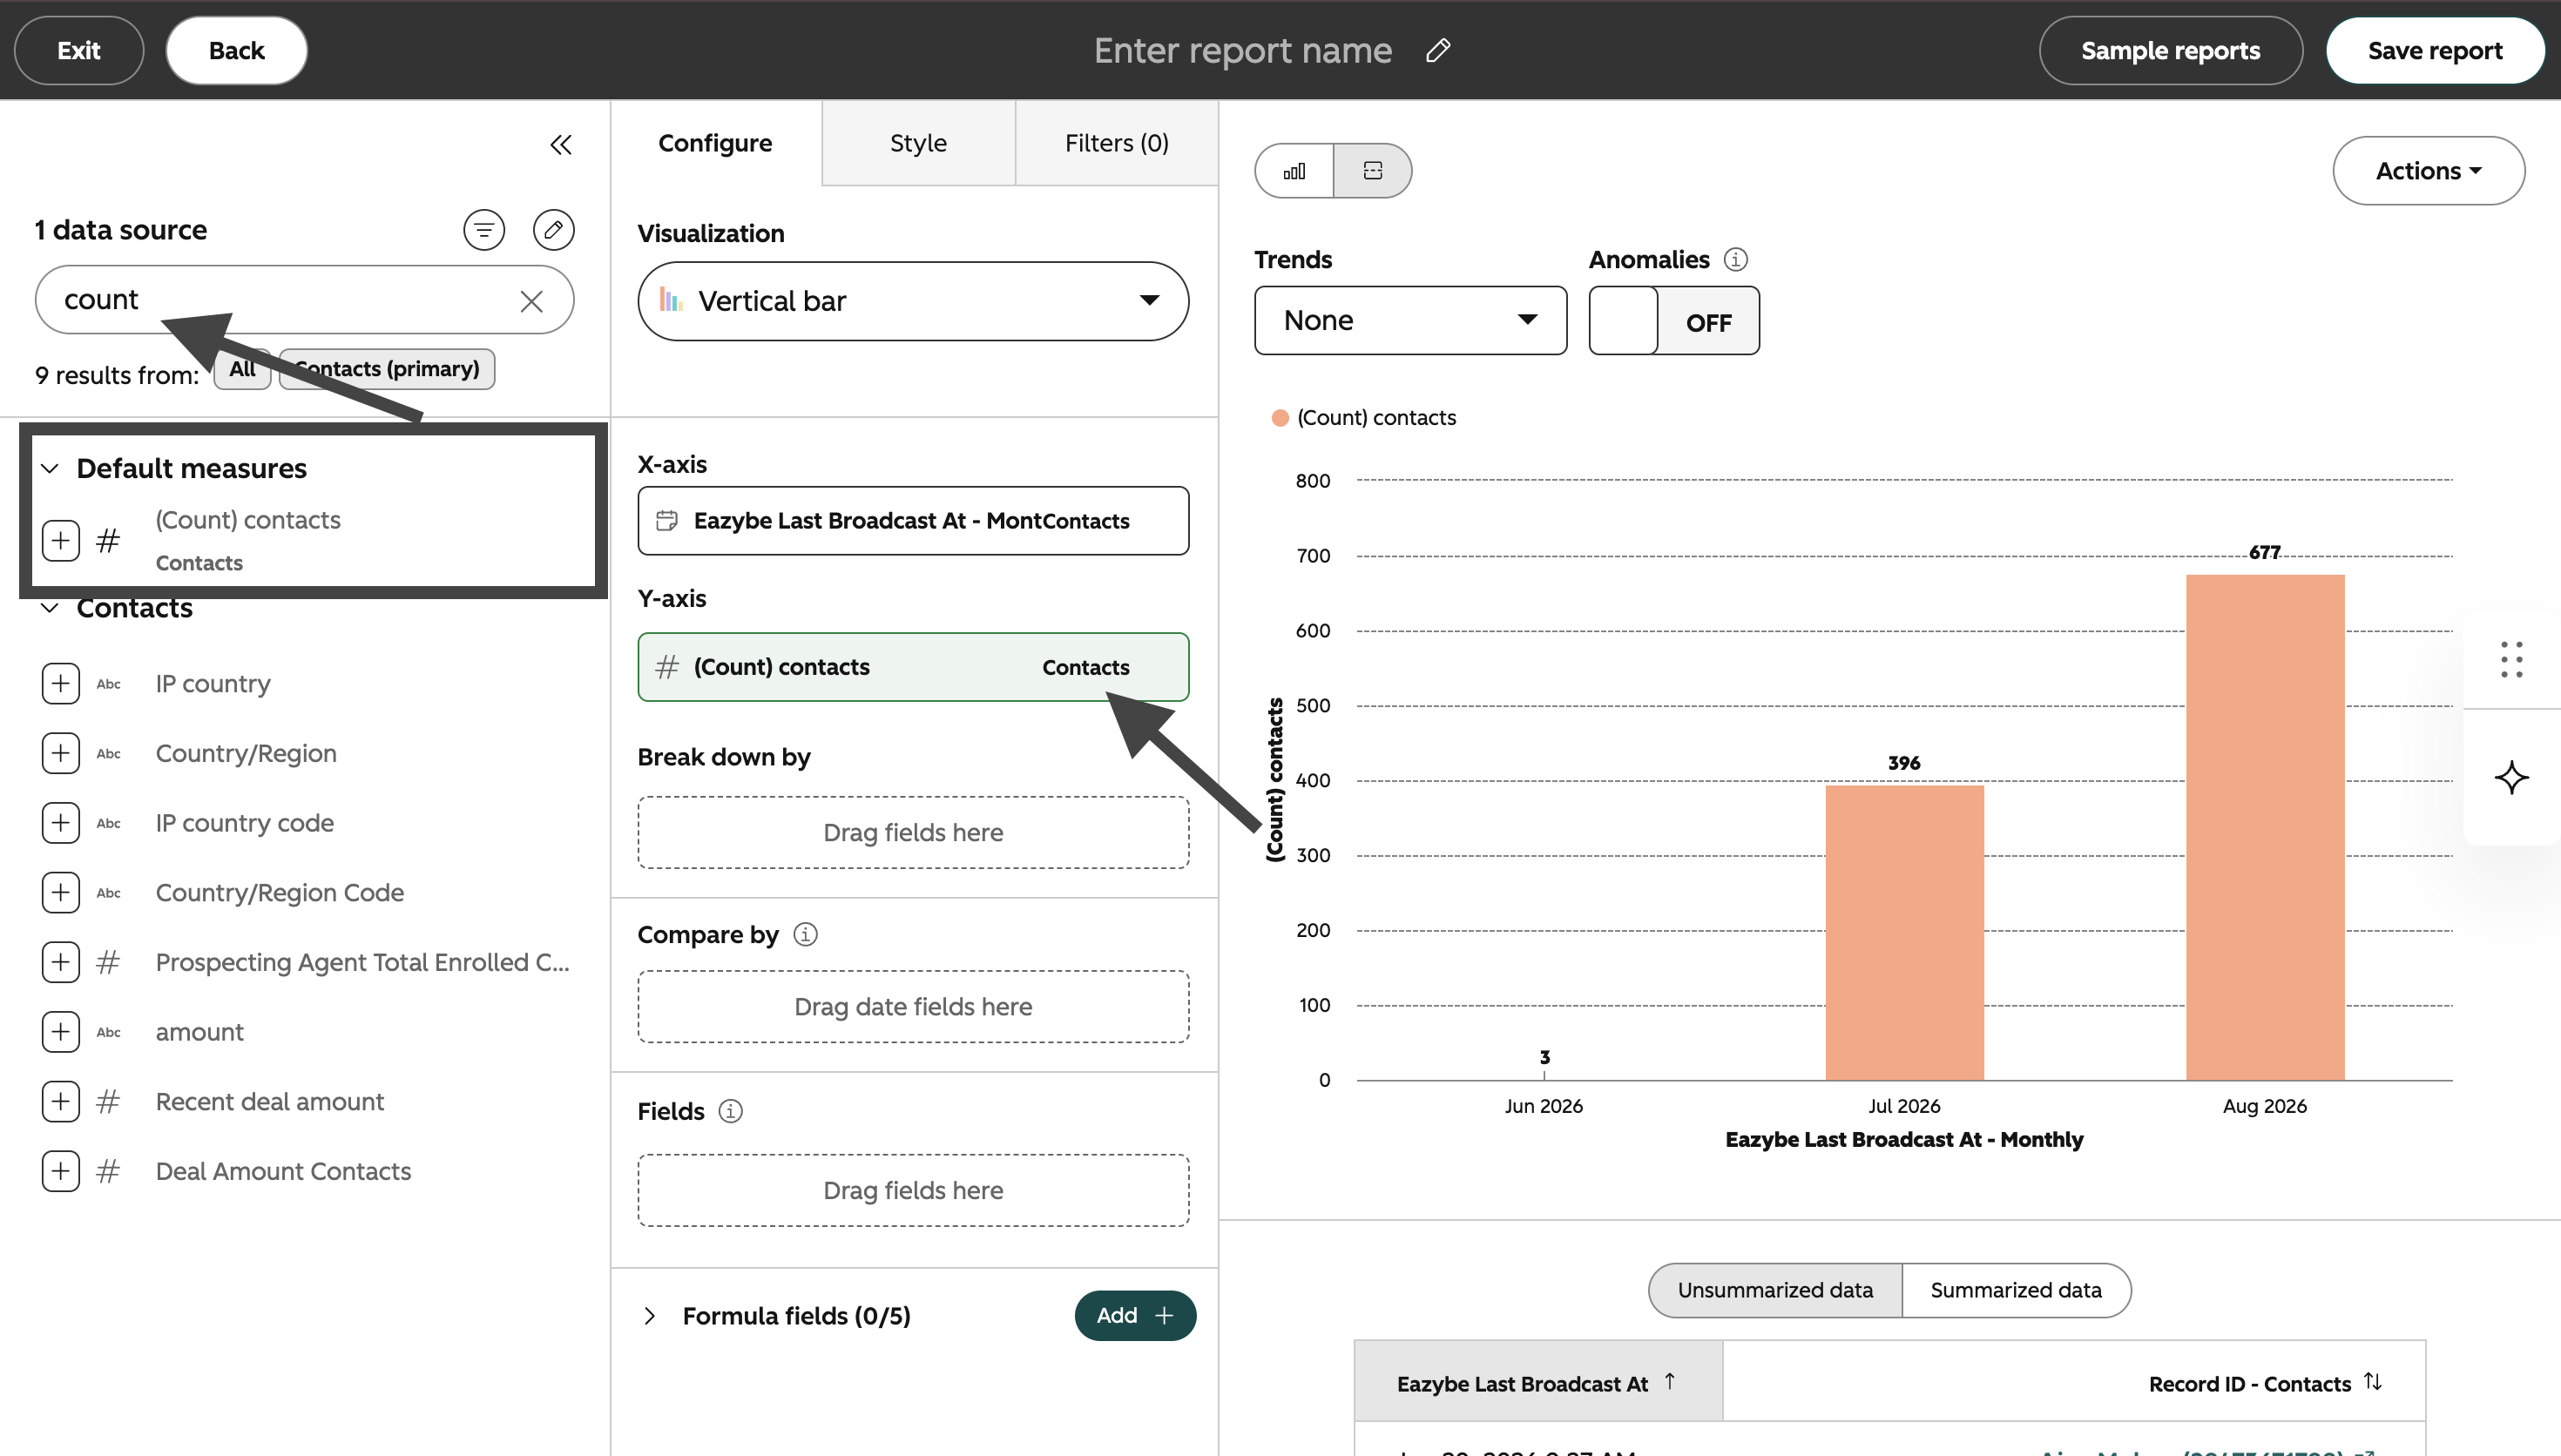Add the Recent deal amount field

(61, 1101)
